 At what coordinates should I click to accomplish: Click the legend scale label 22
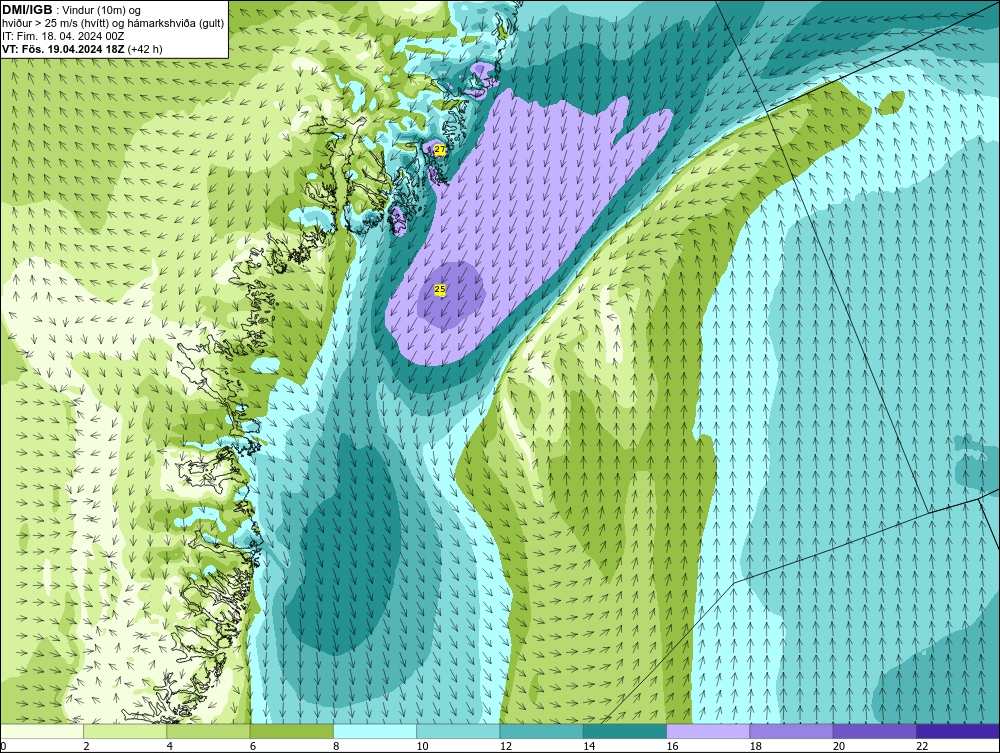[922, 746]
